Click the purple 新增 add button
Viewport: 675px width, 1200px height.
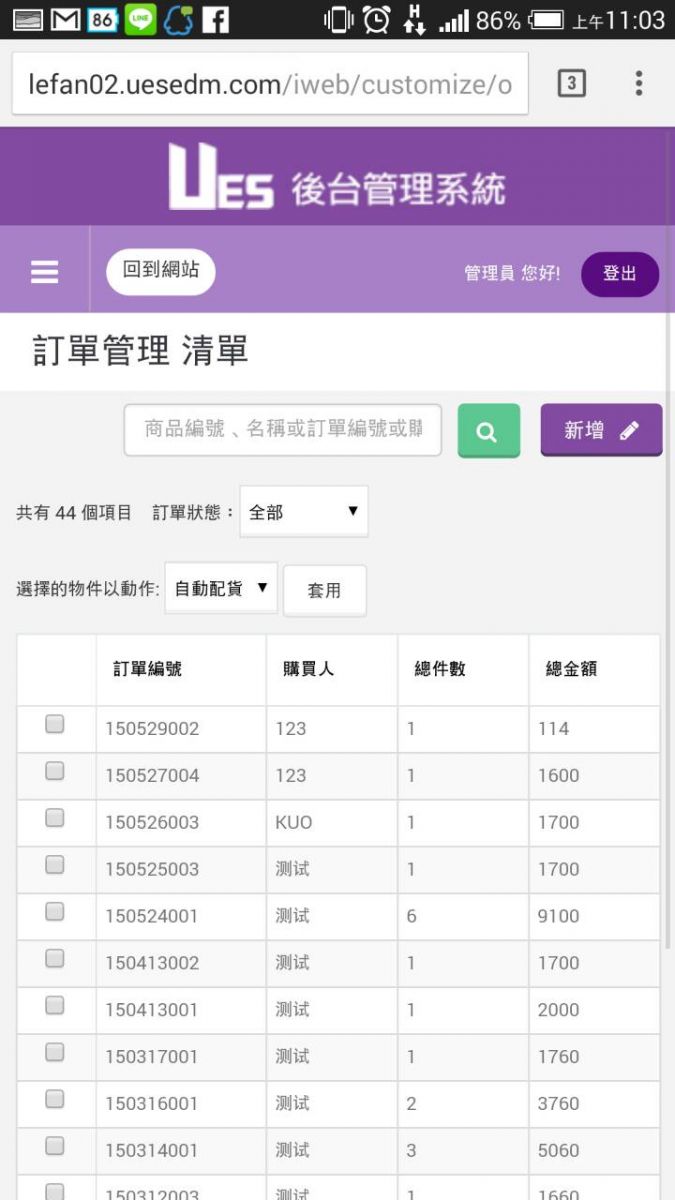(601, 430)
